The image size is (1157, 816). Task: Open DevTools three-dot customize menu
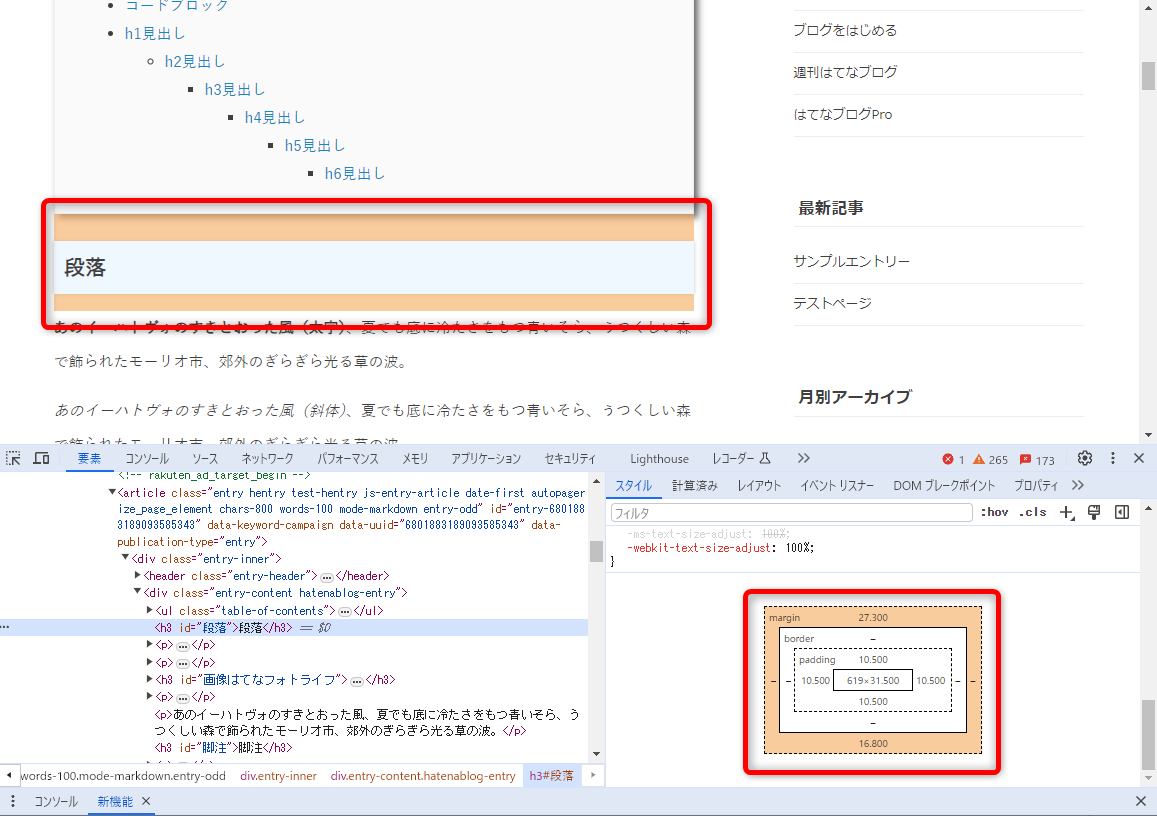point(1113,458)
